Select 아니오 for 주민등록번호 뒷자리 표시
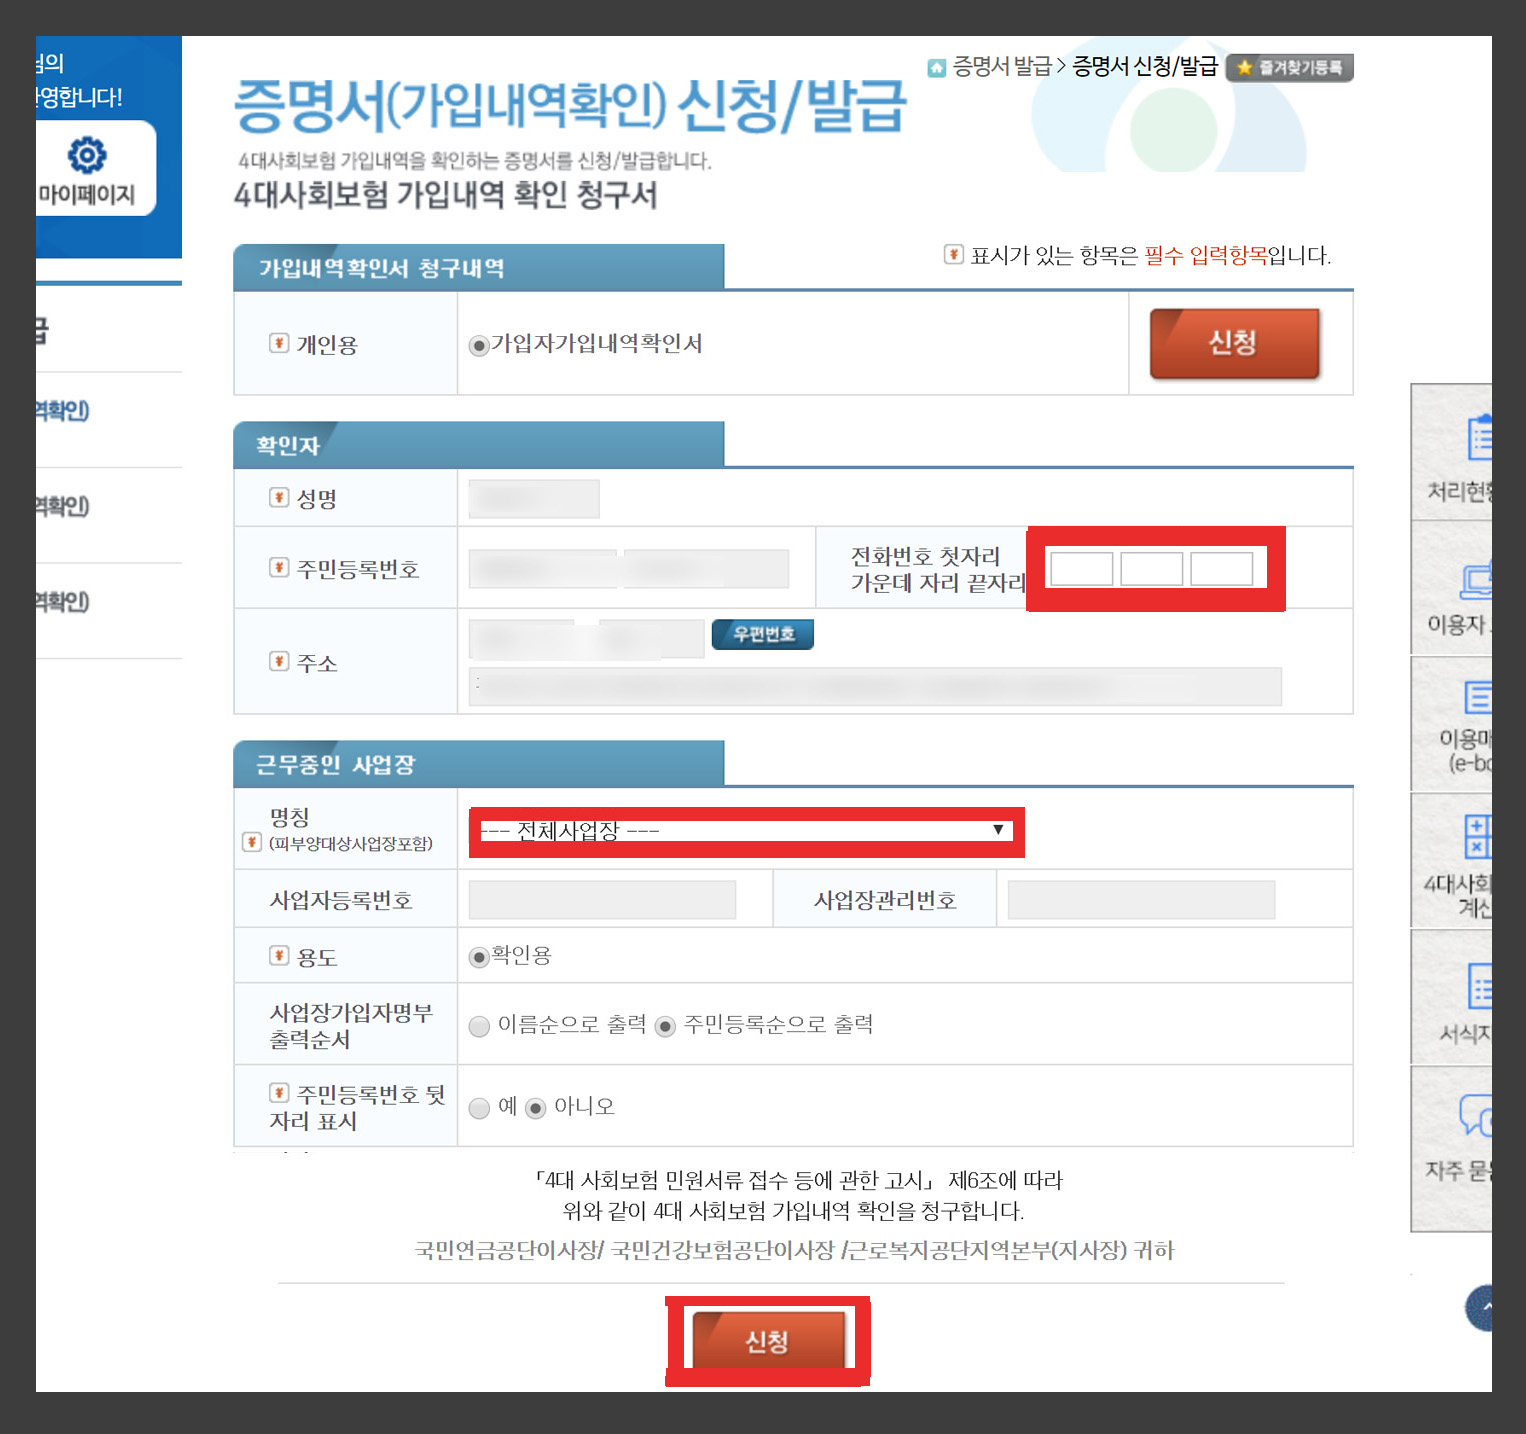 click(536, 1108)
